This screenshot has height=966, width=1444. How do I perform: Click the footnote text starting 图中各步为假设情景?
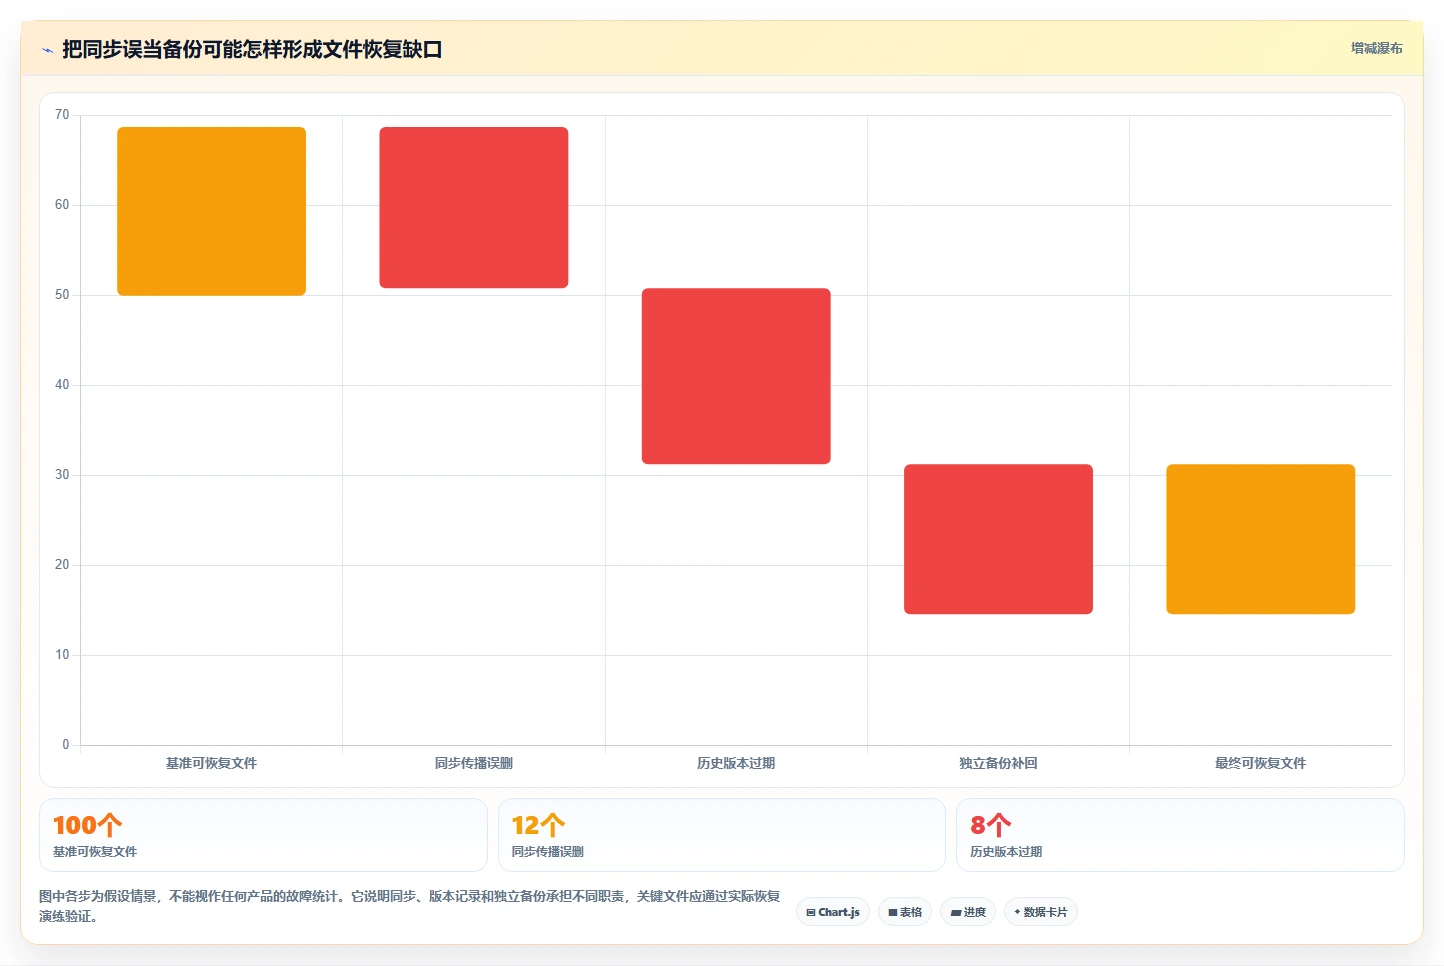pos(410,906)
